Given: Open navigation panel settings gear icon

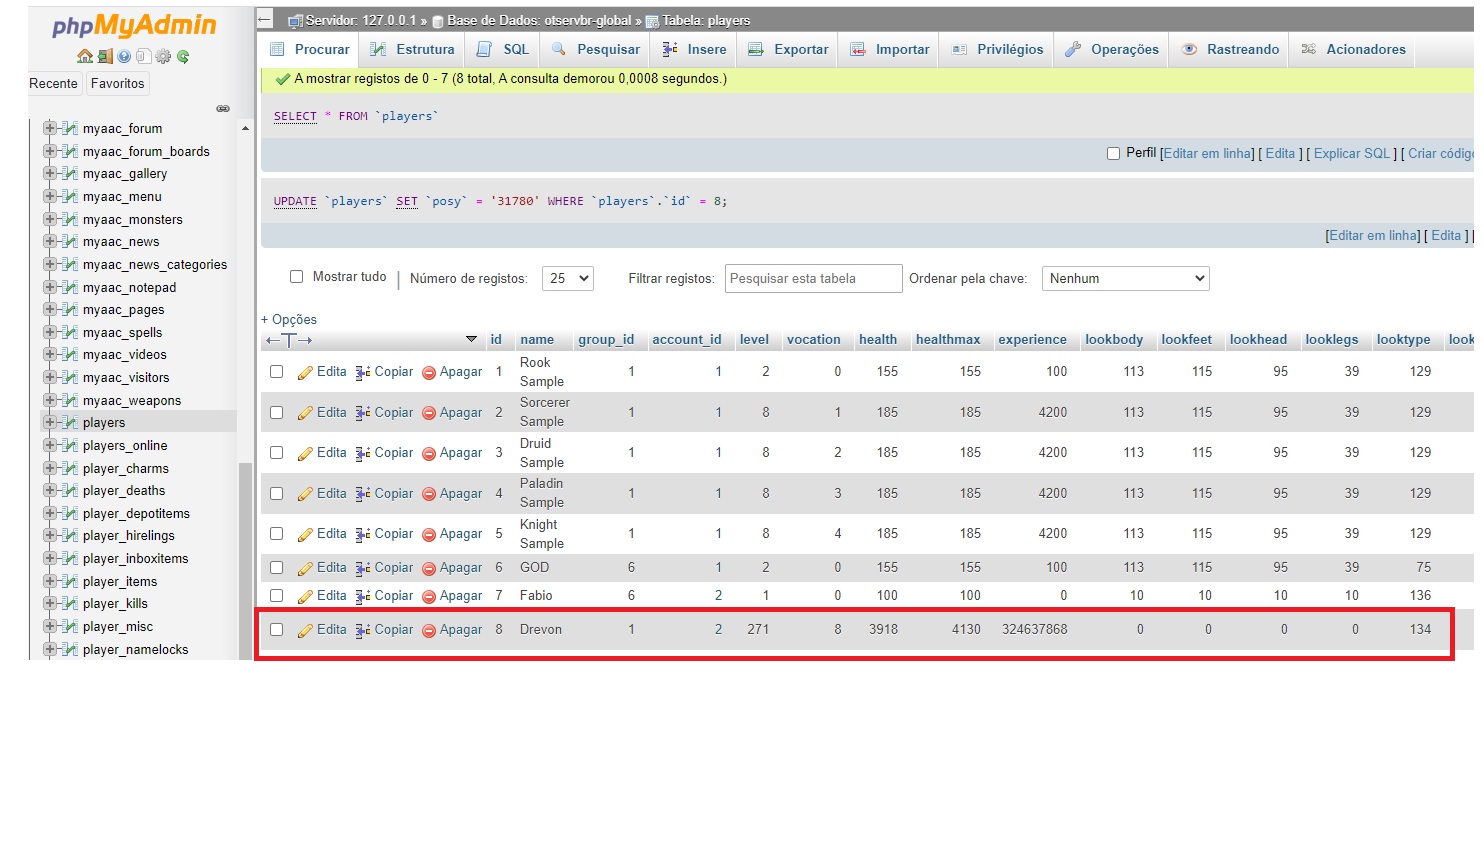Looking at the screenshot, I should pos(163,57).
